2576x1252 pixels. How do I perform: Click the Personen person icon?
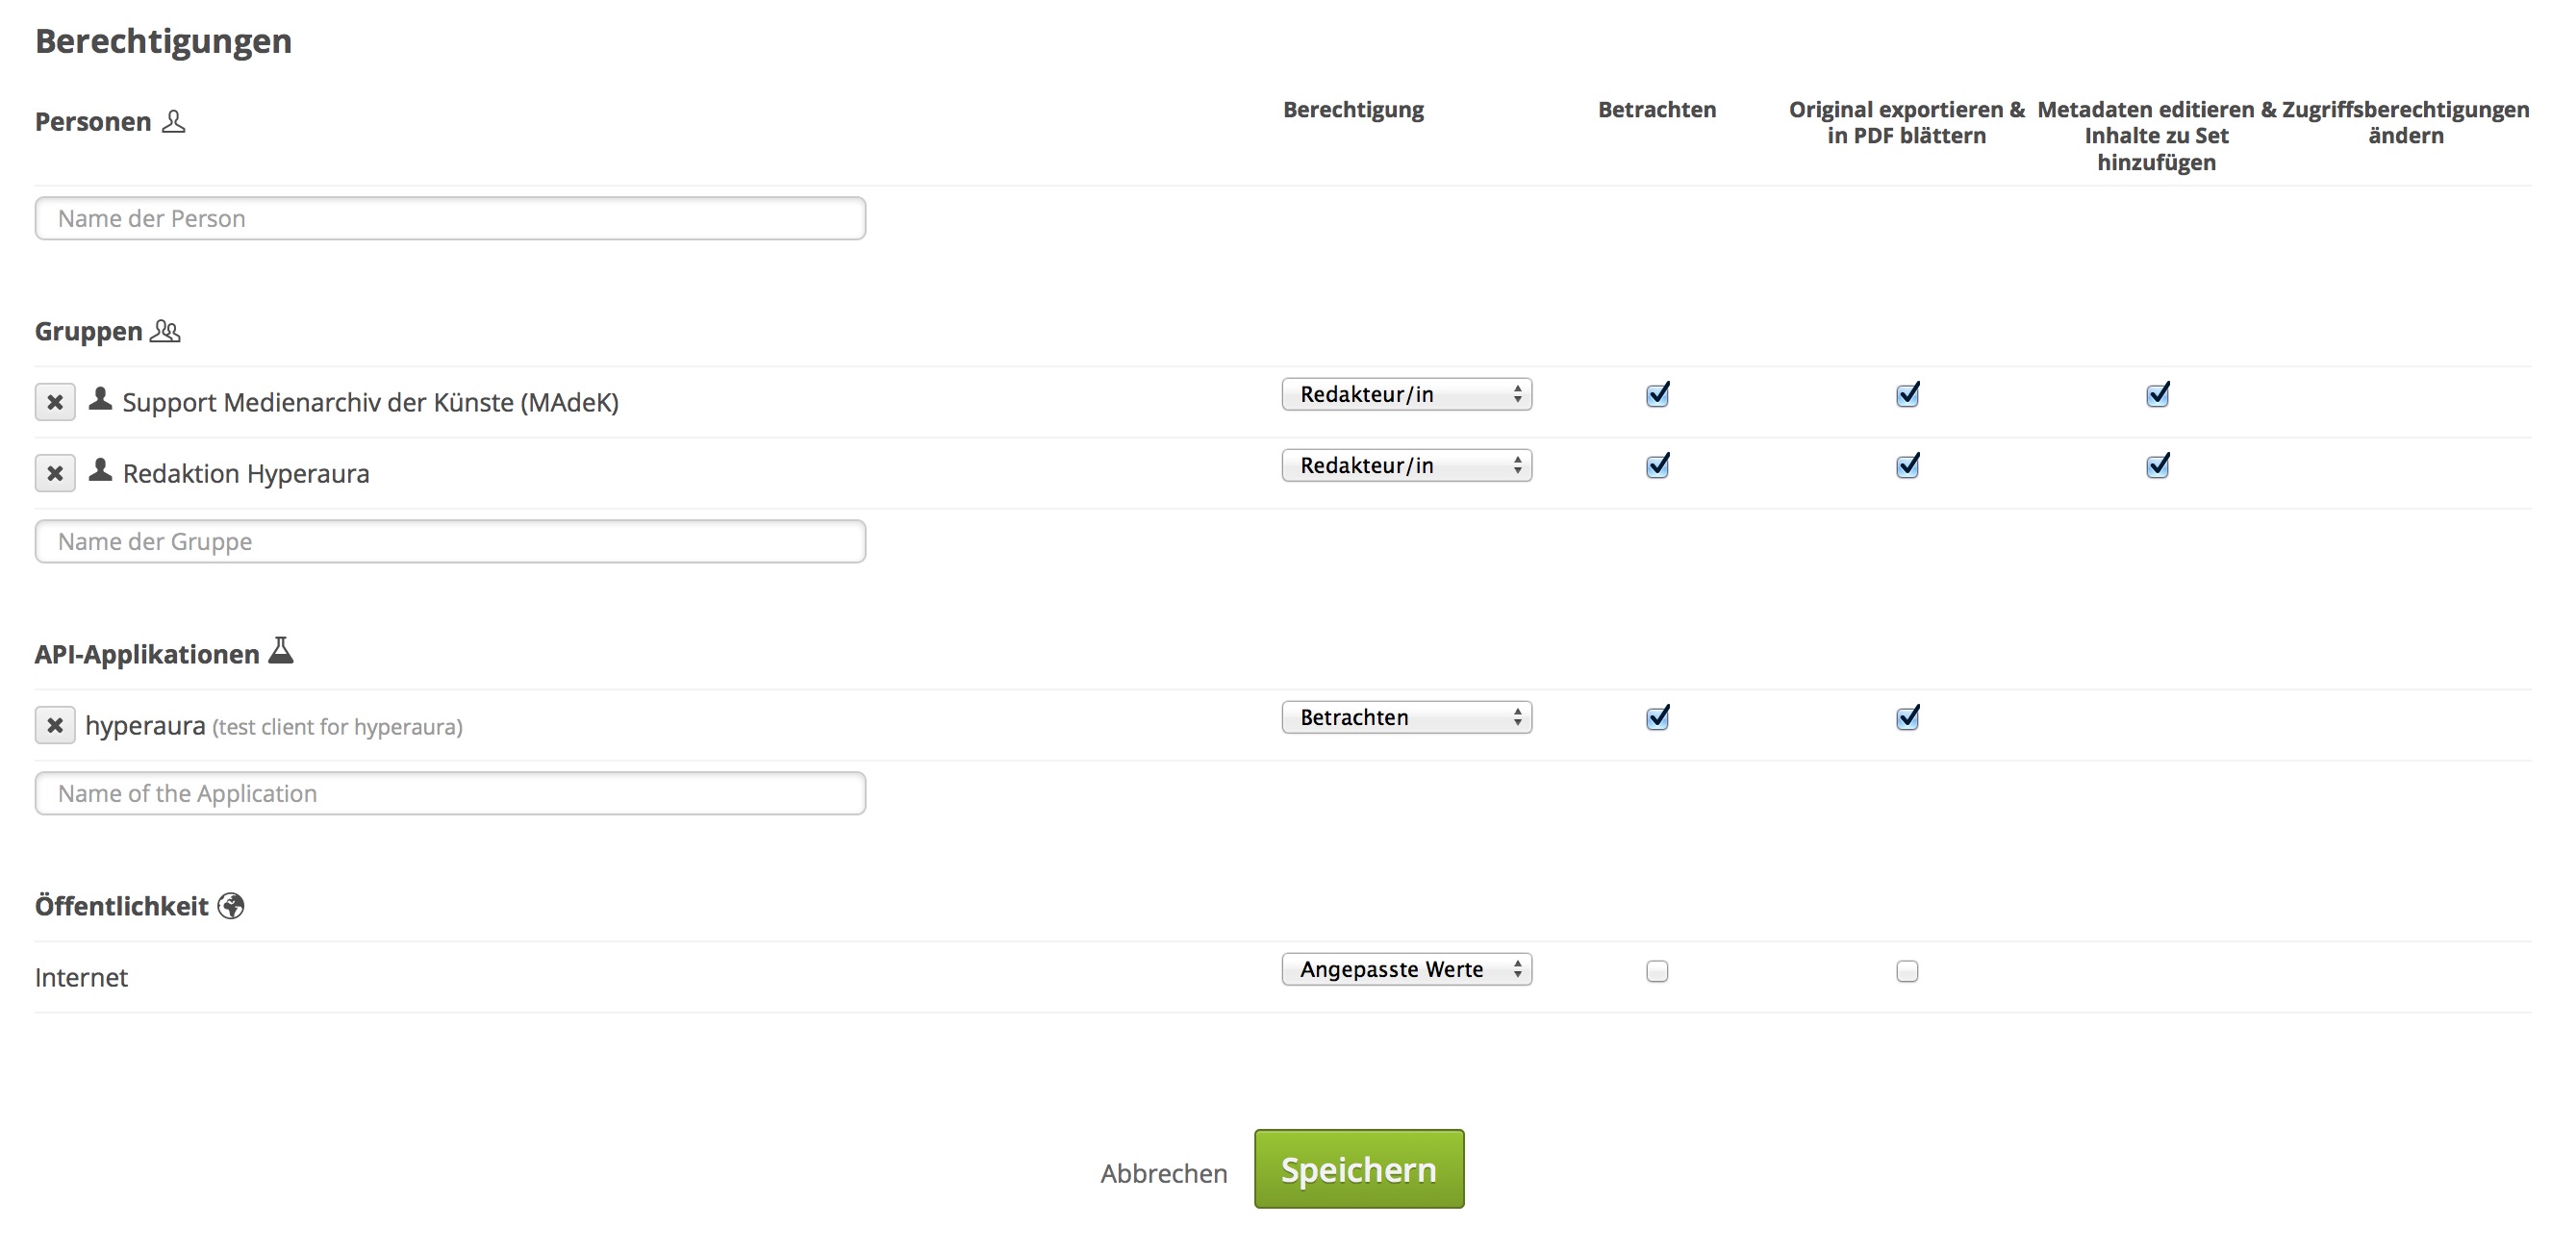174,121
